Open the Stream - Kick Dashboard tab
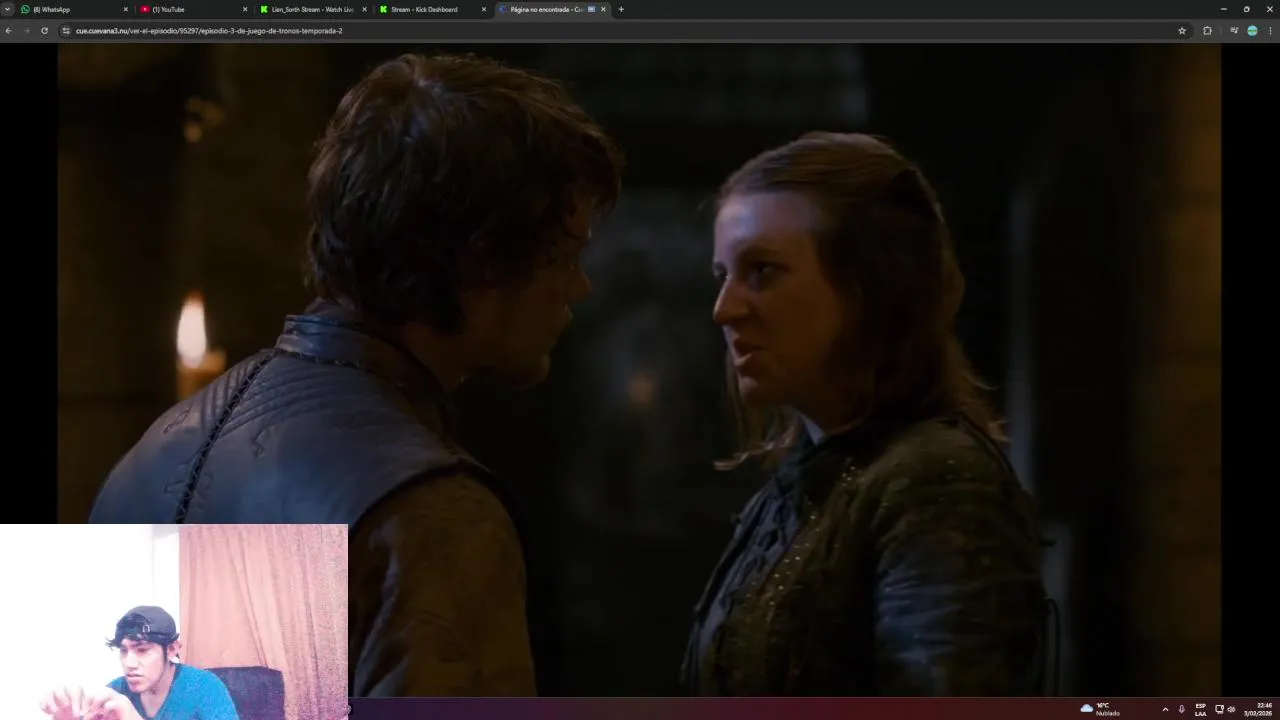The width and height of the screenshot is (1280, 720). click(432, 9)
